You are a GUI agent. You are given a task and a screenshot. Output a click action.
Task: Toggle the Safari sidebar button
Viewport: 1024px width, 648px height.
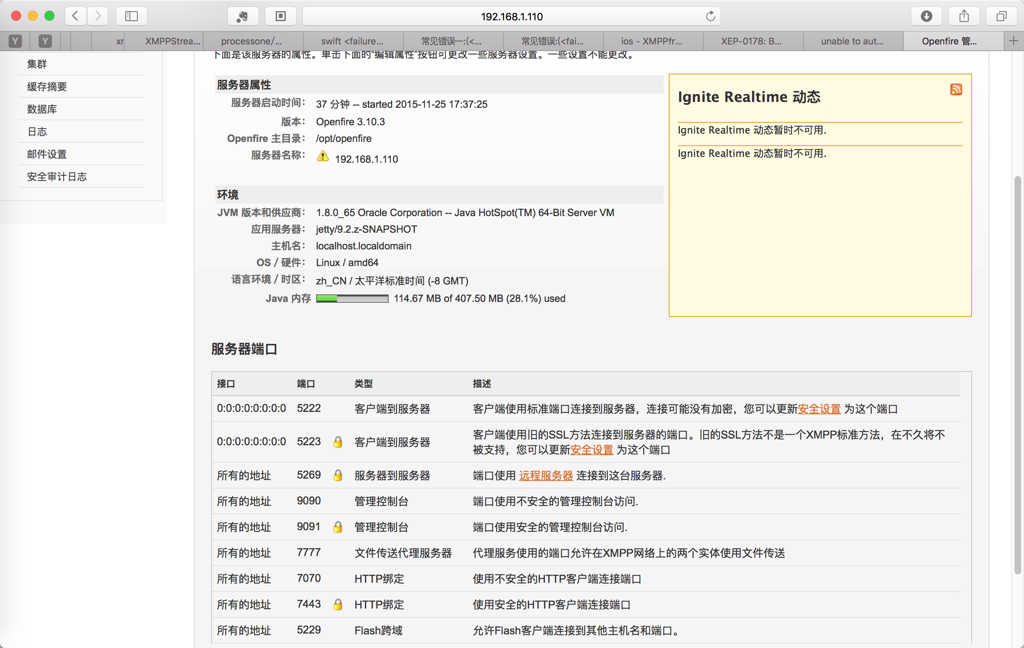click(131, 16)
